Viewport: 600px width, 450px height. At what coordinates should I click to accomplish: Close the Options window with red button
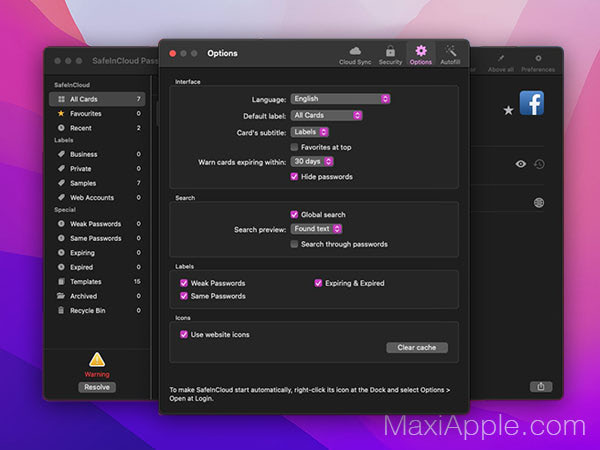point(173,53)
